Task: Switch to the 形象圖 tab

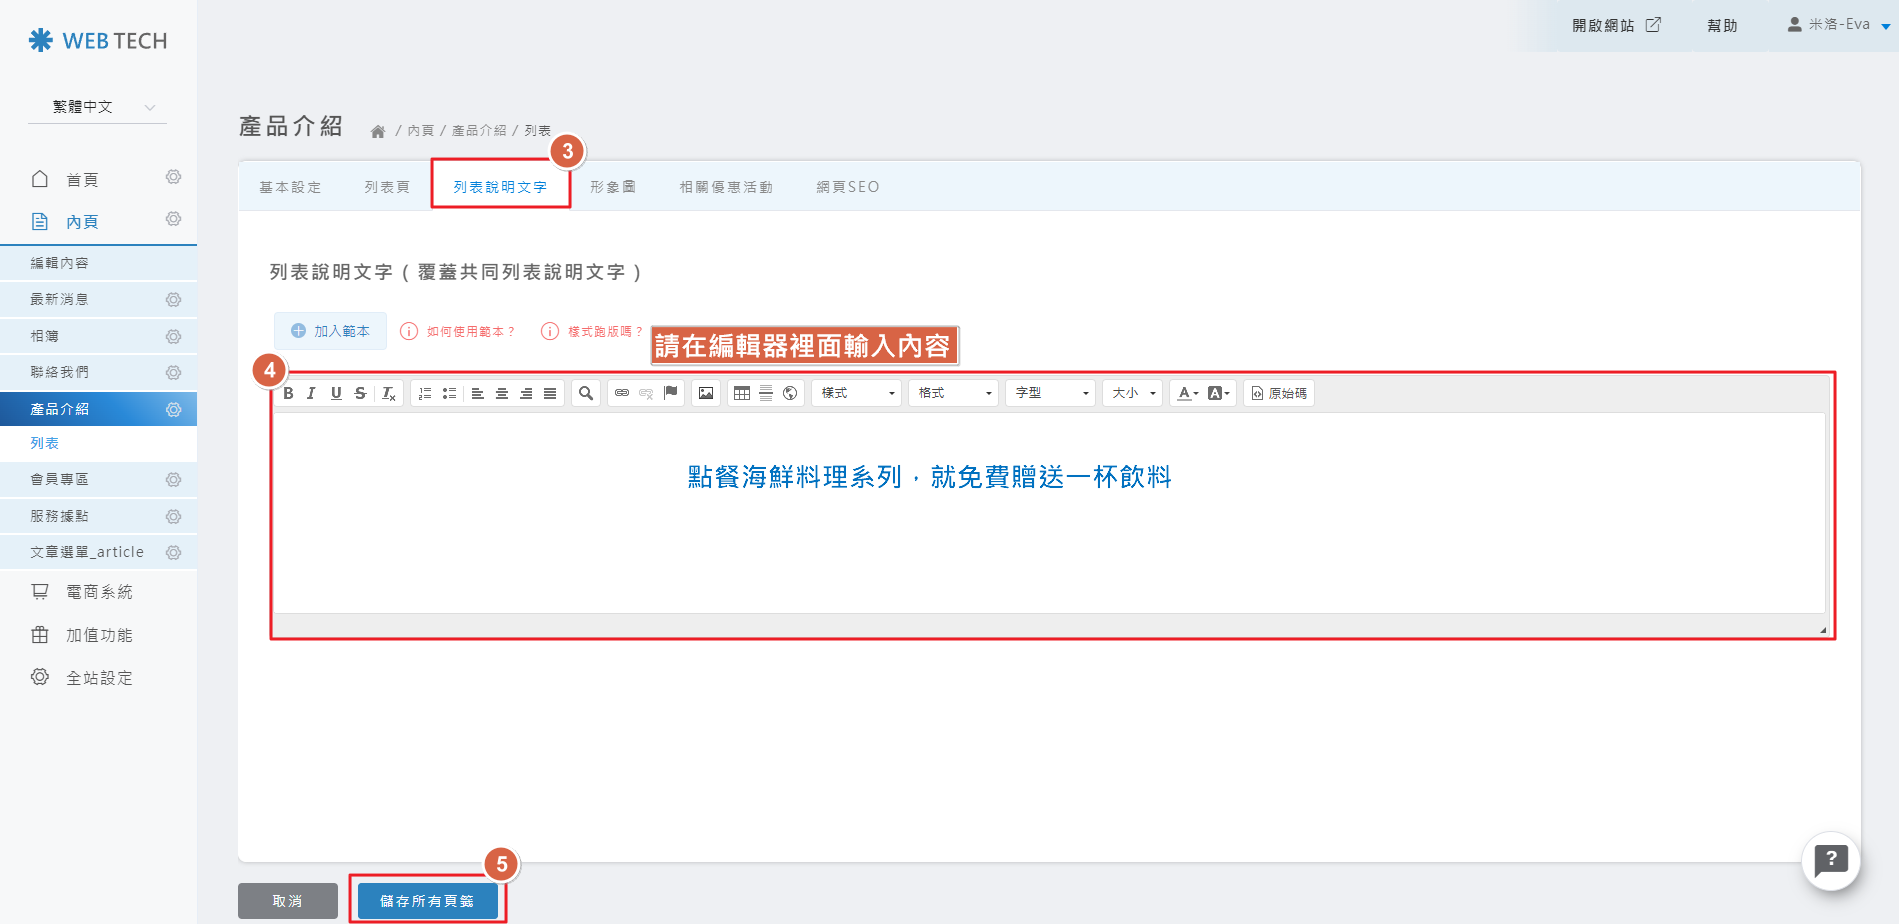Action: (x=613, y=187)
